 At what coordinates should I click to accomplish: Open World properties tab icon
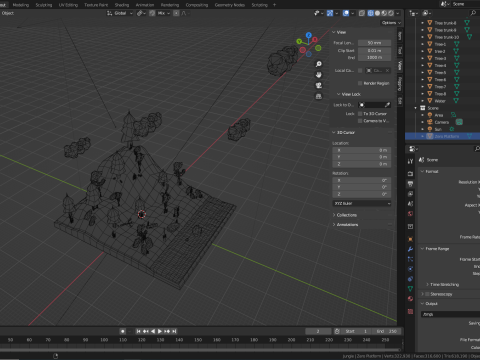click(410, 214)
